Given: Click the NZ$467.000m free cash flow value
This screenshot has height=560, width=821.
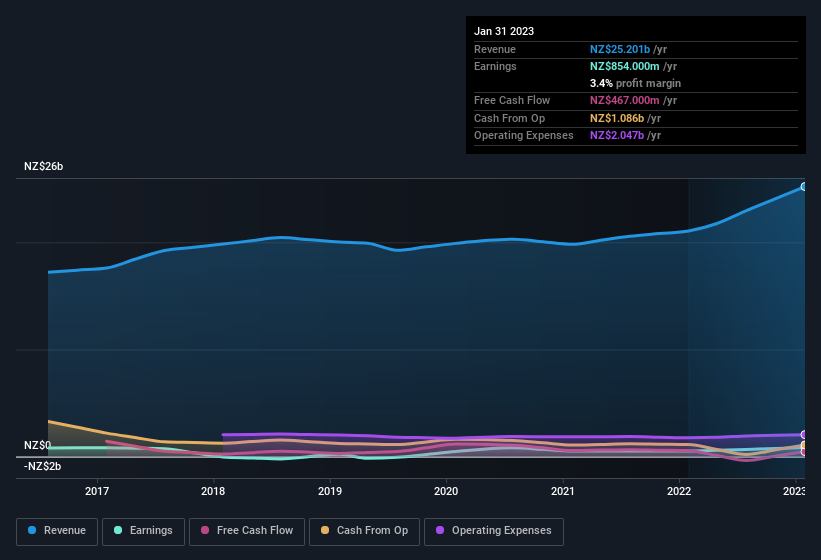Looking at the screenshot, I should coord(625,100).
